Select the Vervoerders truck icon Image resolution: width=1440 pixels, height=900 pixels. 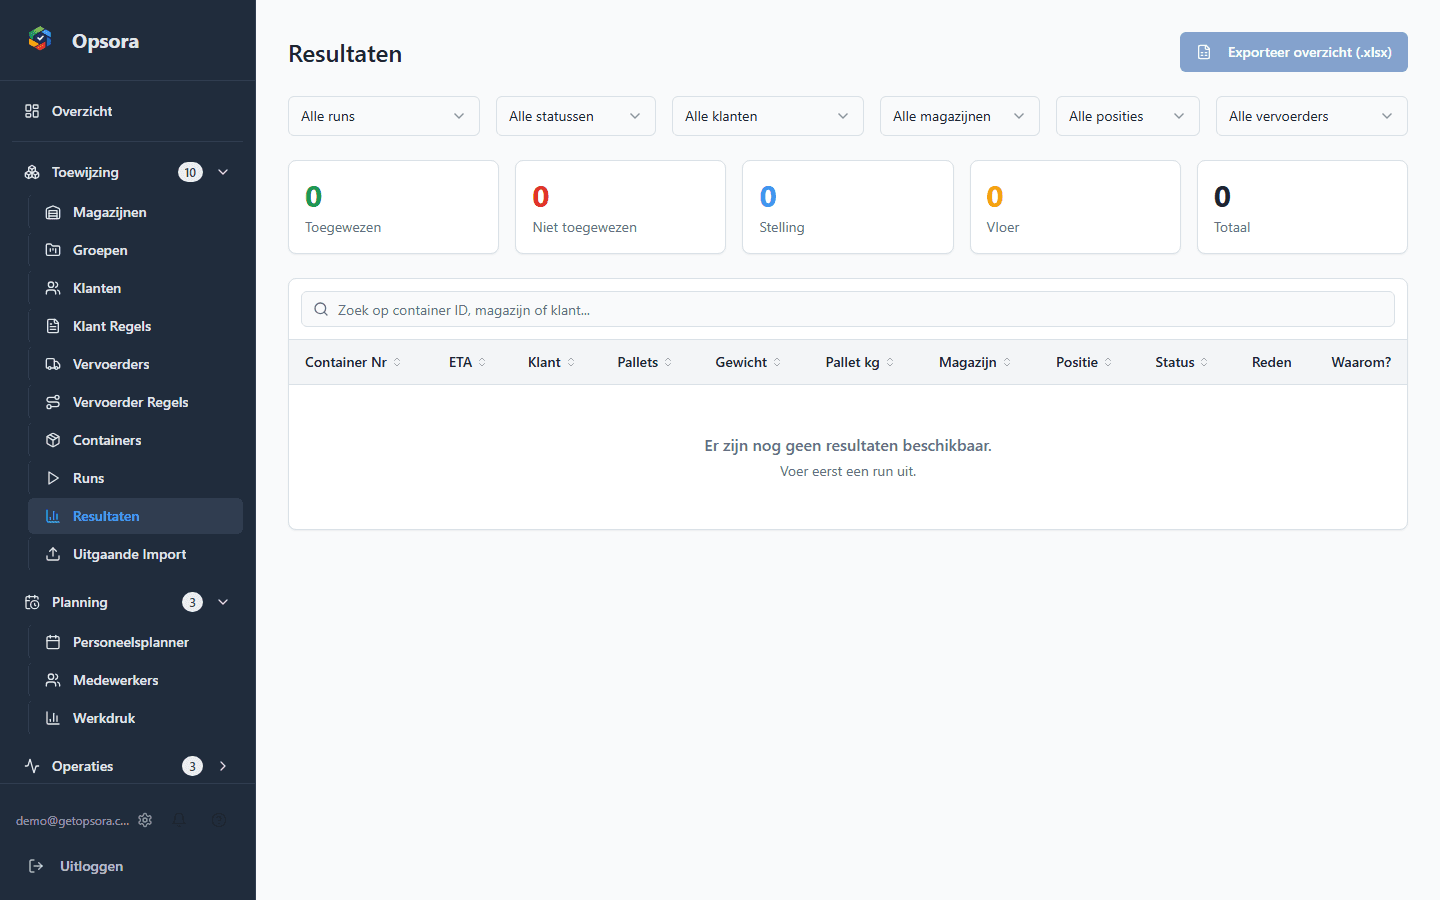coord(54,364)
